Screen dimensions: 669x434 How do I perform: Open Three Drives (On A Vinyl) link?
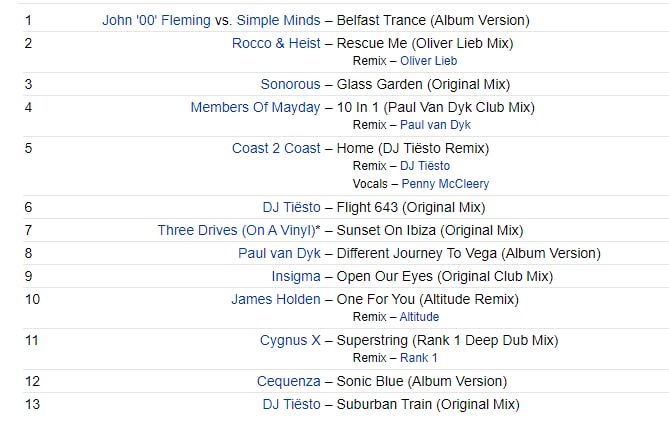point(237,230)
